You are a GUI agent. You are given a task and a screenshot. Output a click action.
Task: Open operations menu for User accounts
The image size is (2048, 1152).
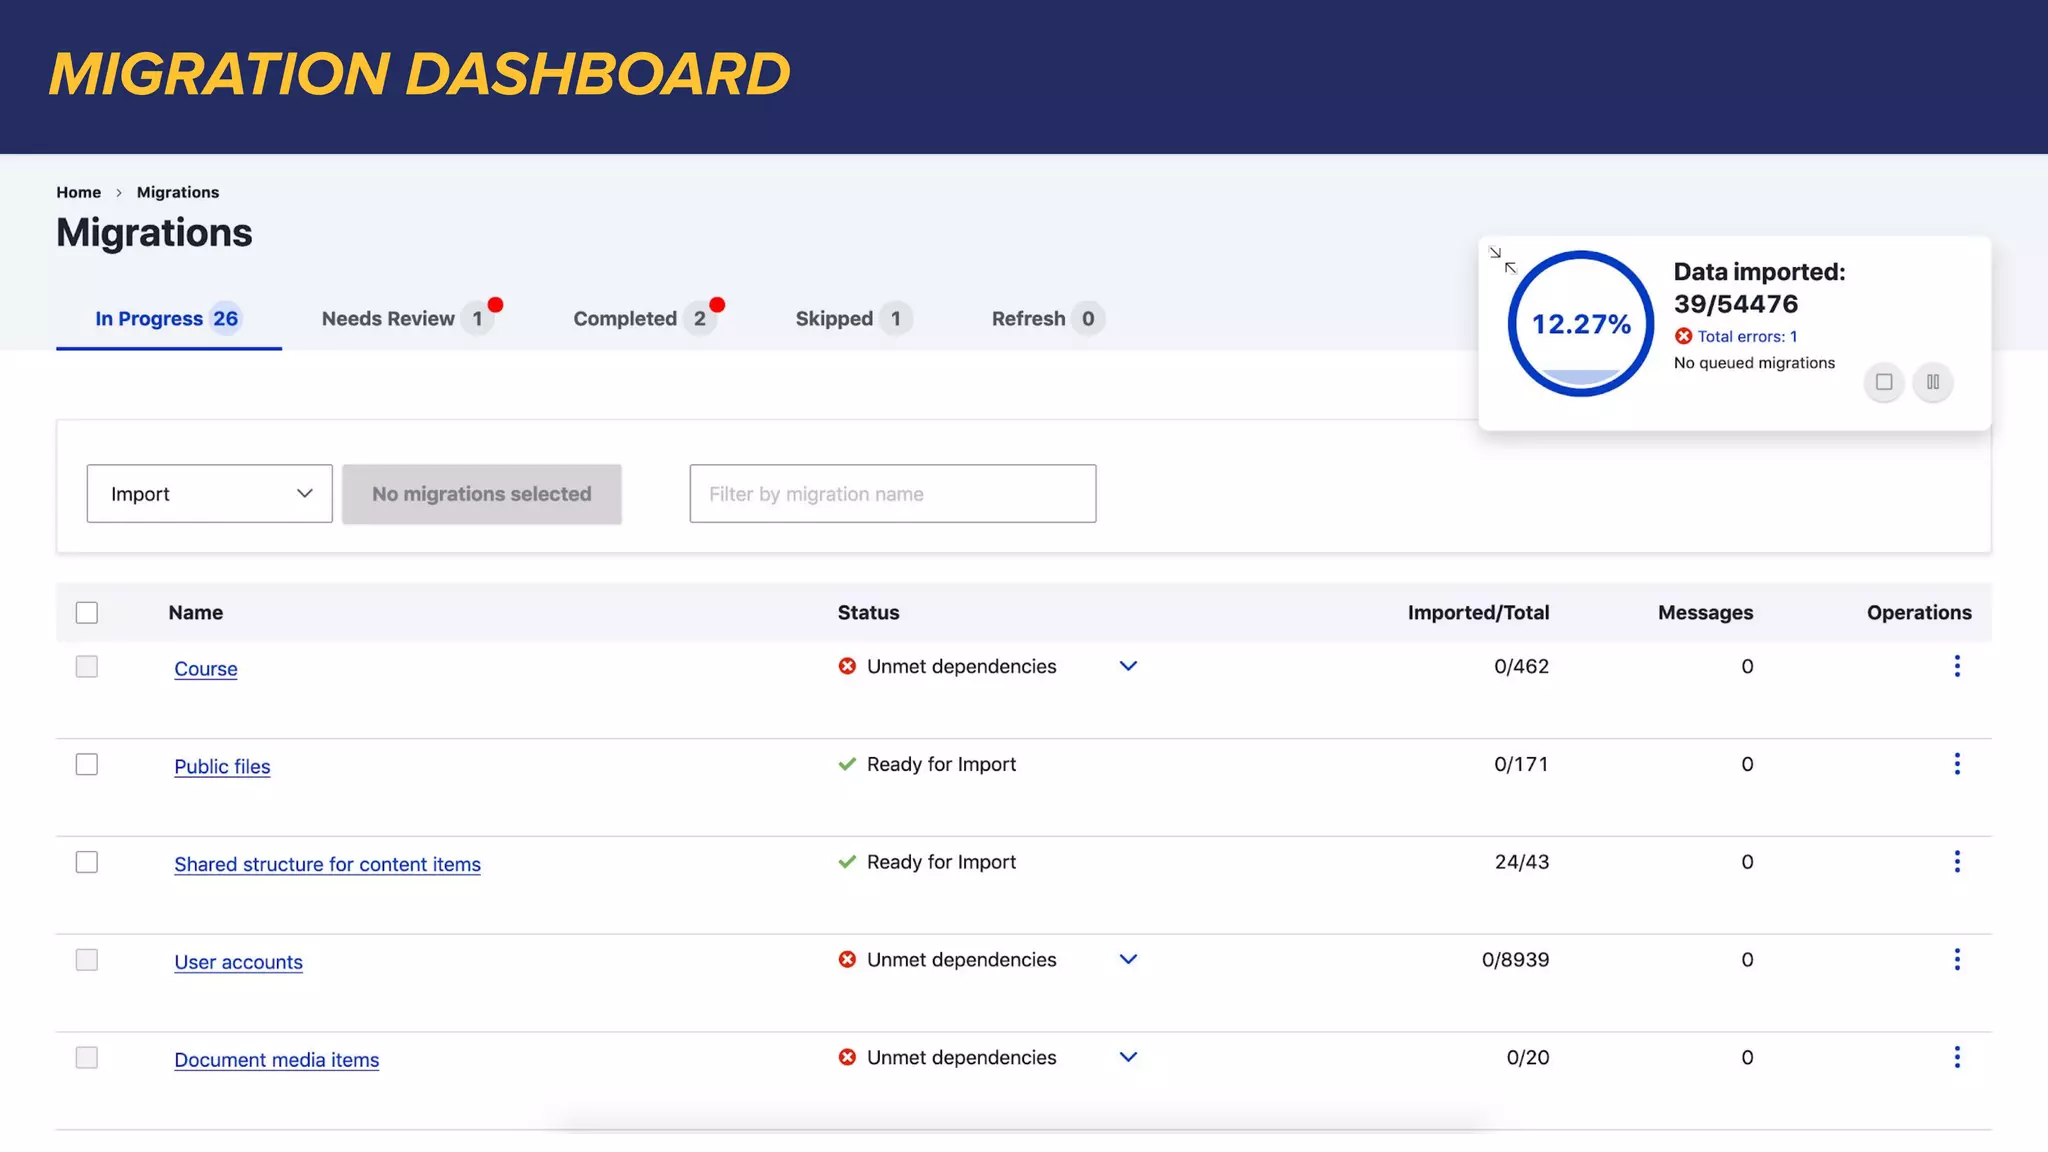(1957, 960)
